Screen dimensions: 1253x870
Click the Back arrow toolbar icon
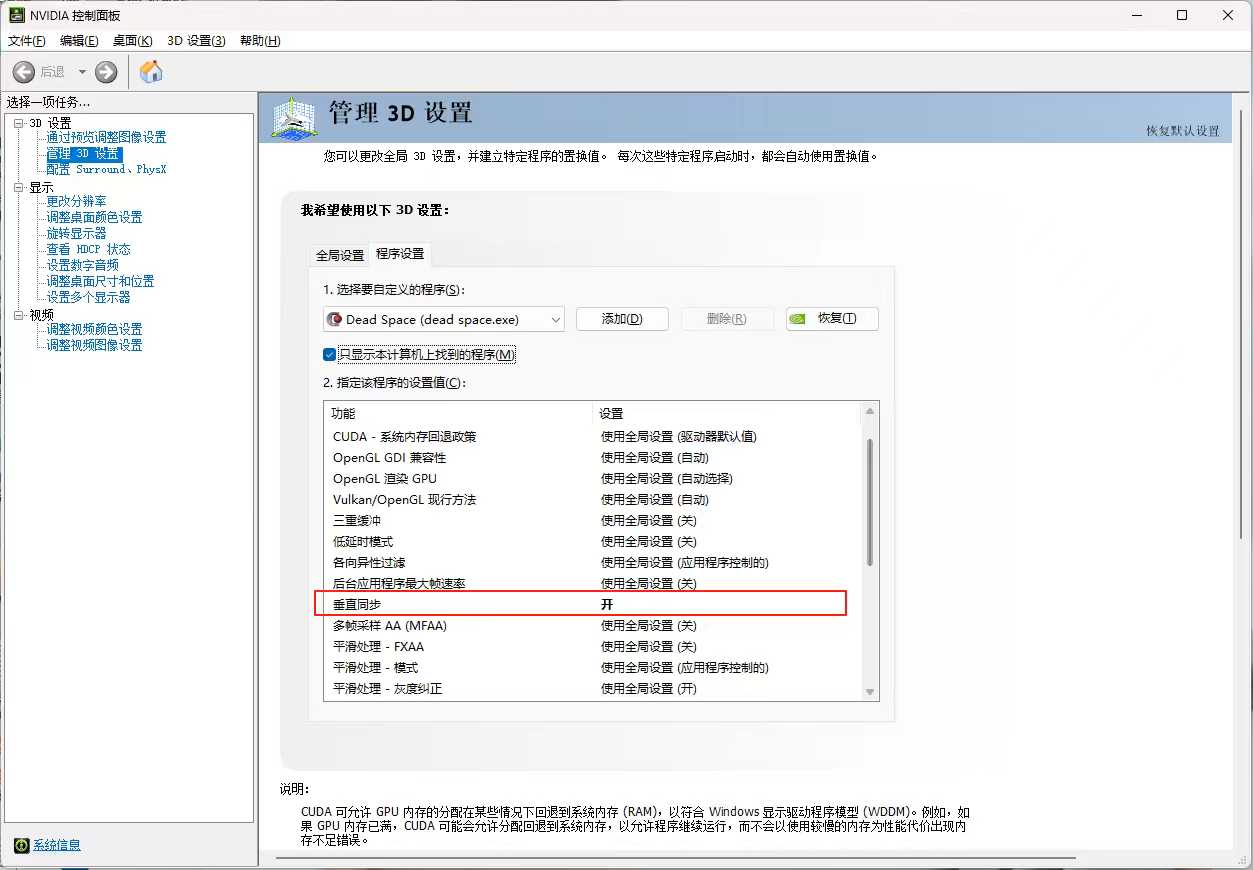[24, 72]
